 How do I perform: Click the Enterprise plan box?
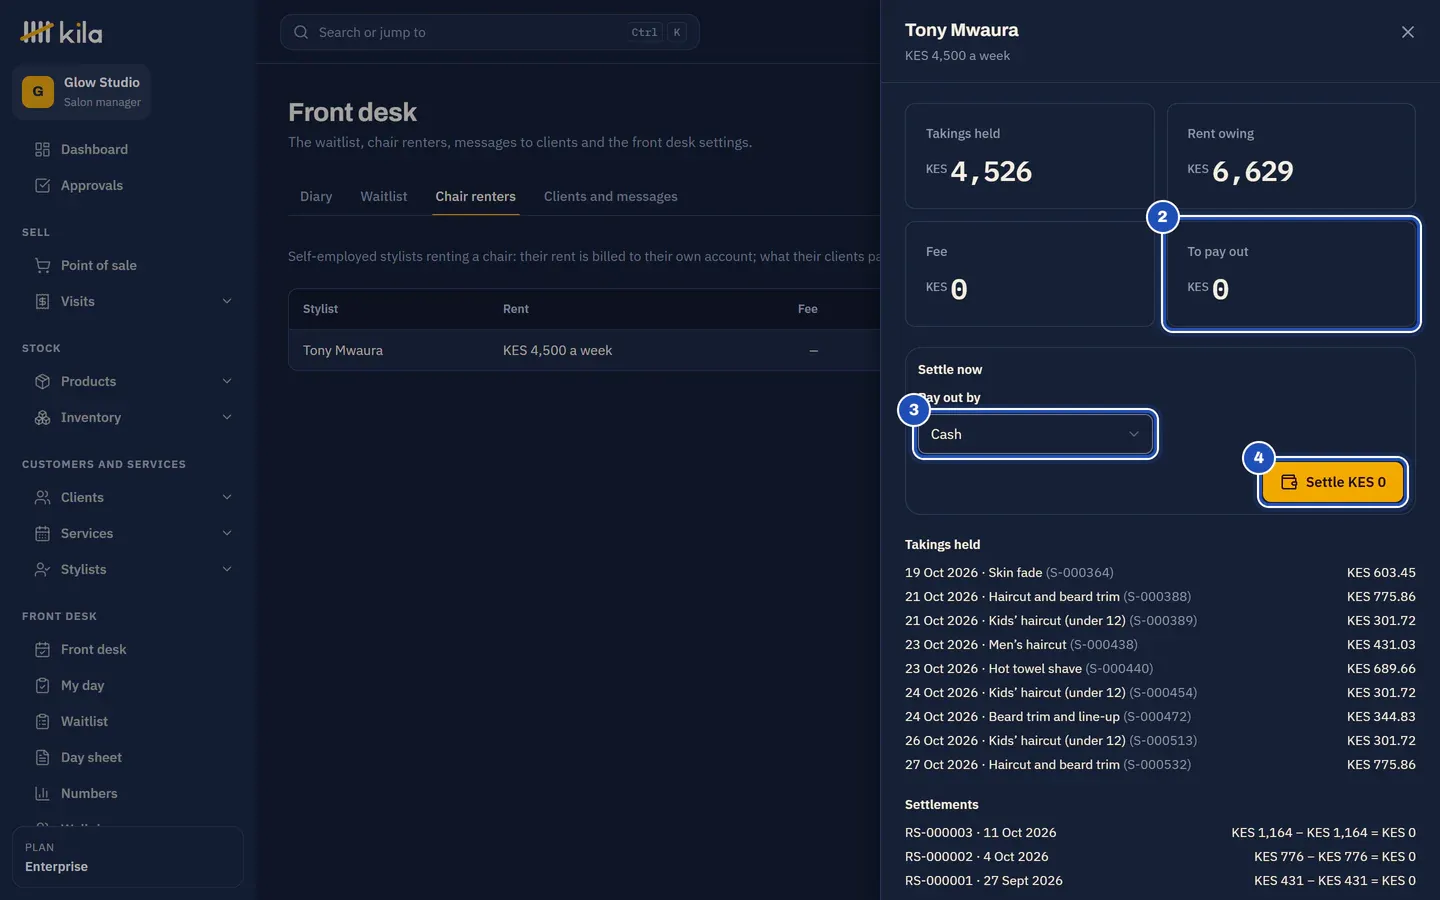(128, 857)
